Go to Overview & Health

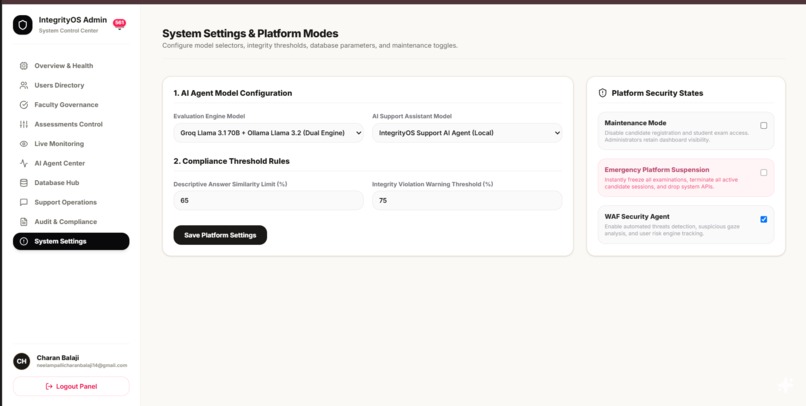71,66
